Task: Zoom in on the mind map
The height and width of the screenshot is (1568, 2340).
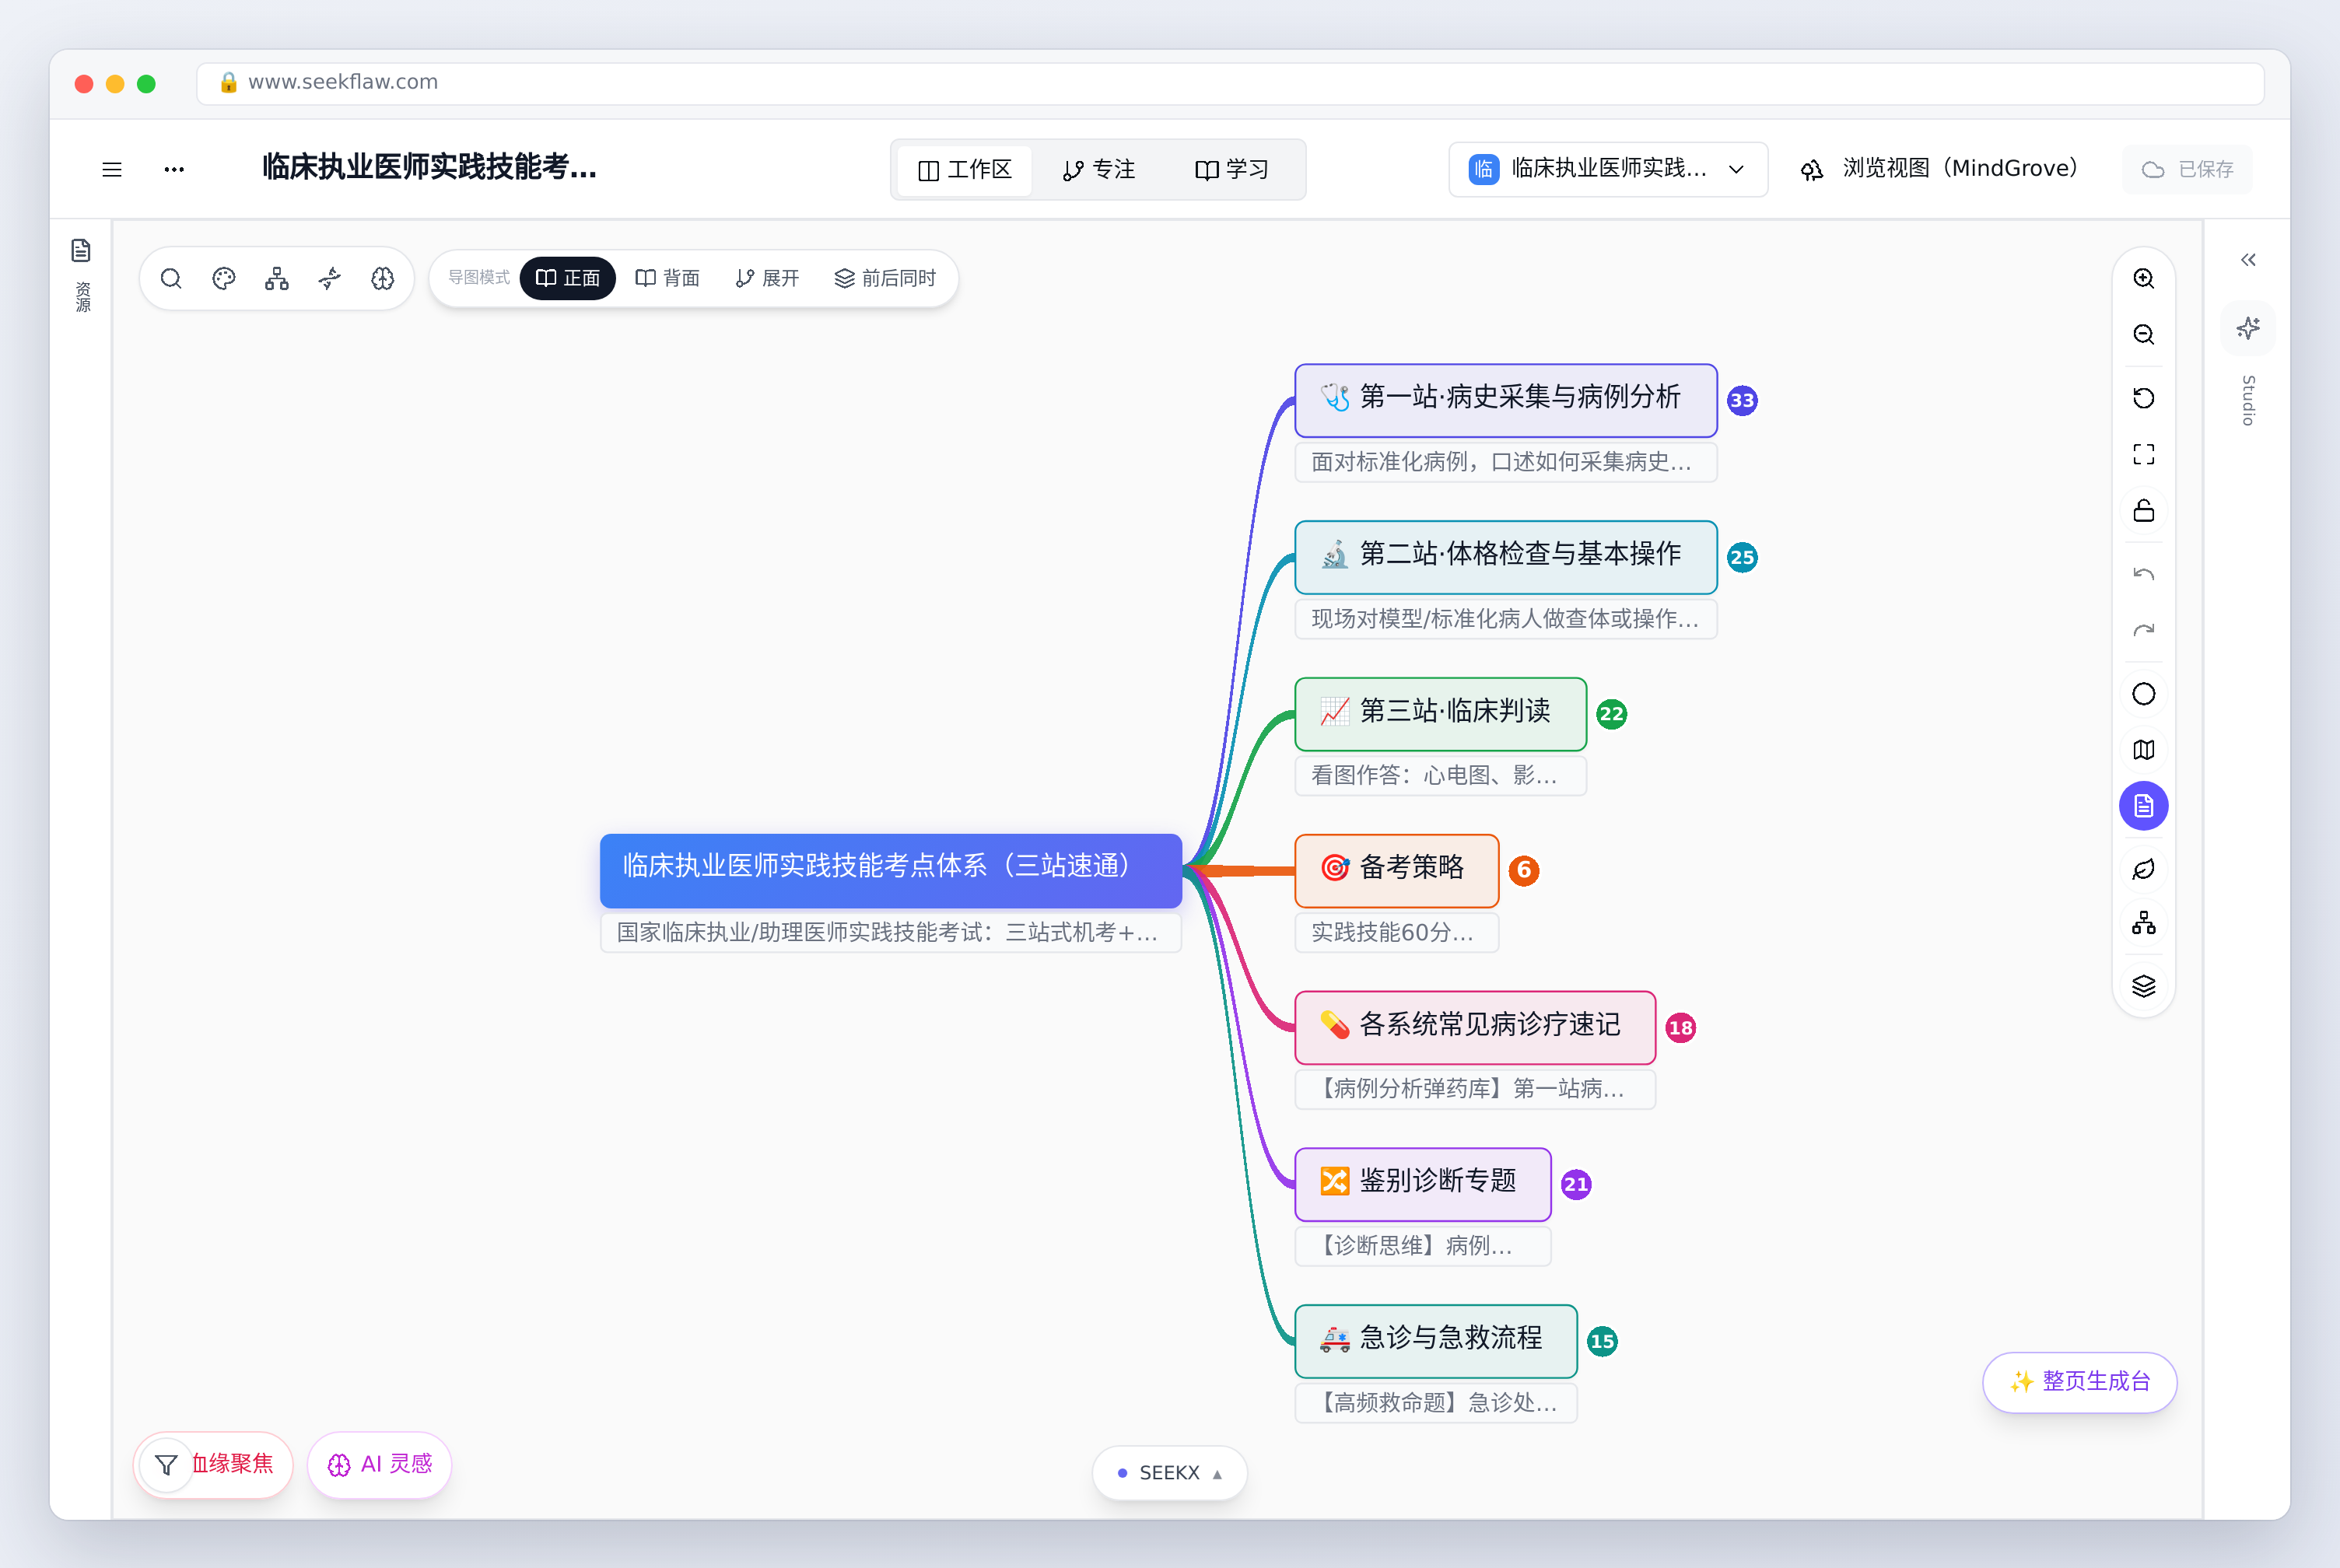Action: [2143, 278]
